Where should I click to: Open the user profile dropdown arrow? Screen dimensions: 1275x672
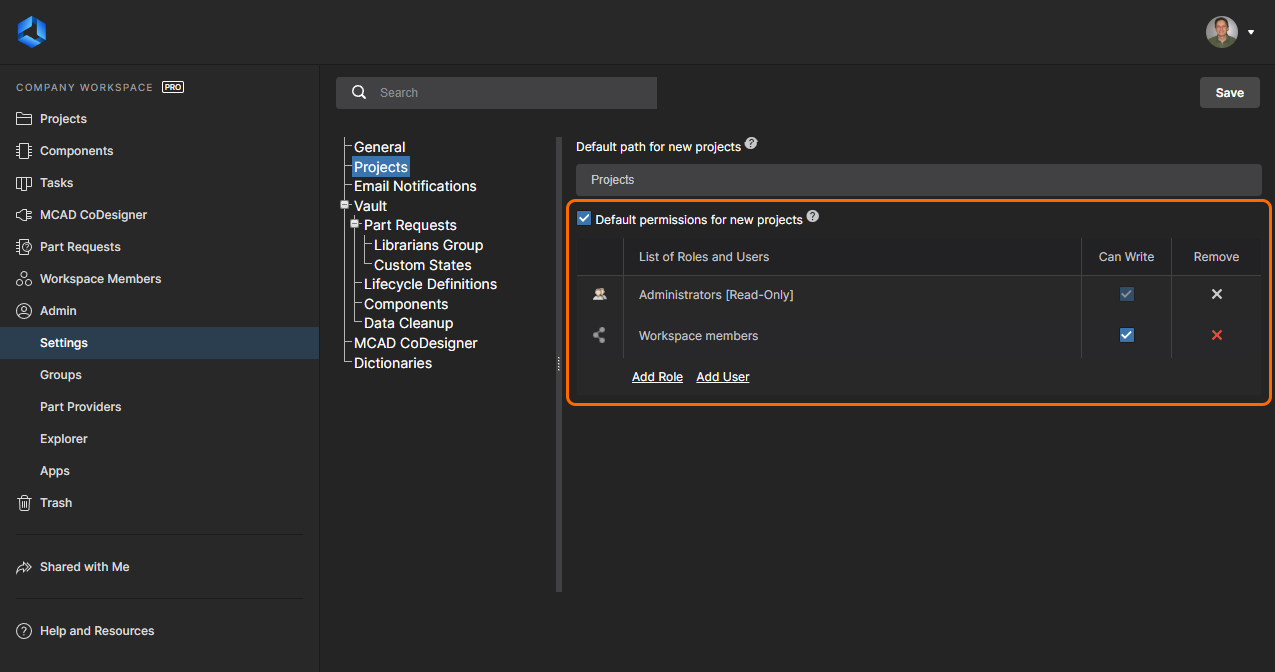[x=1250, y=32]
